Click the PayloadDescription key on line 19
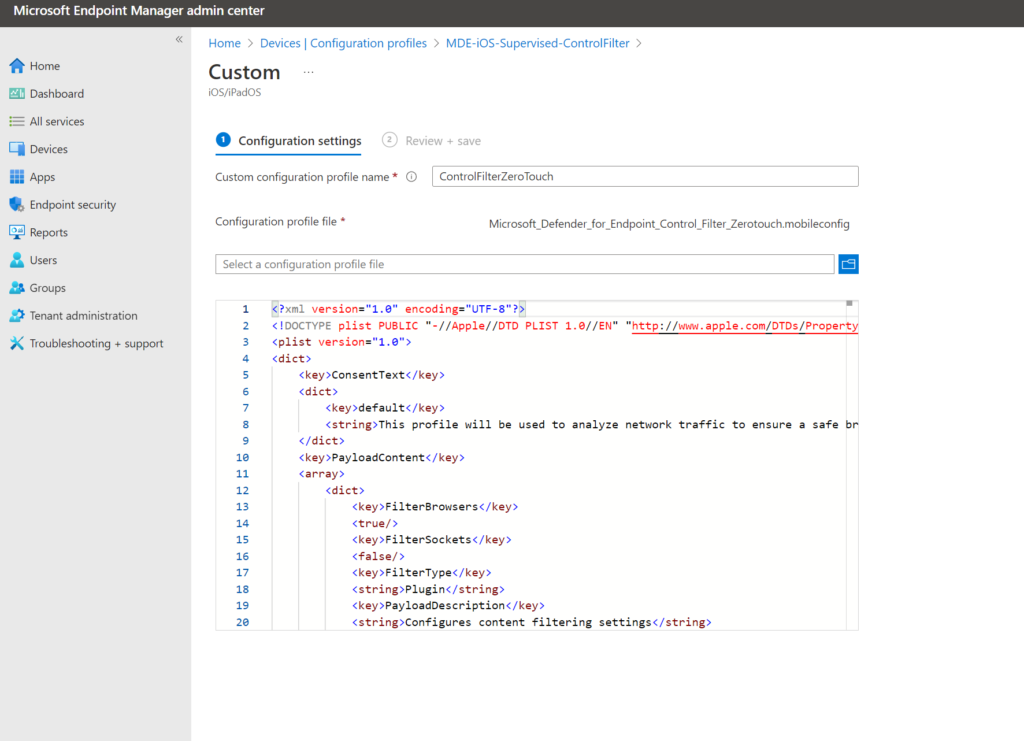1024x741 pixels. 448,606
